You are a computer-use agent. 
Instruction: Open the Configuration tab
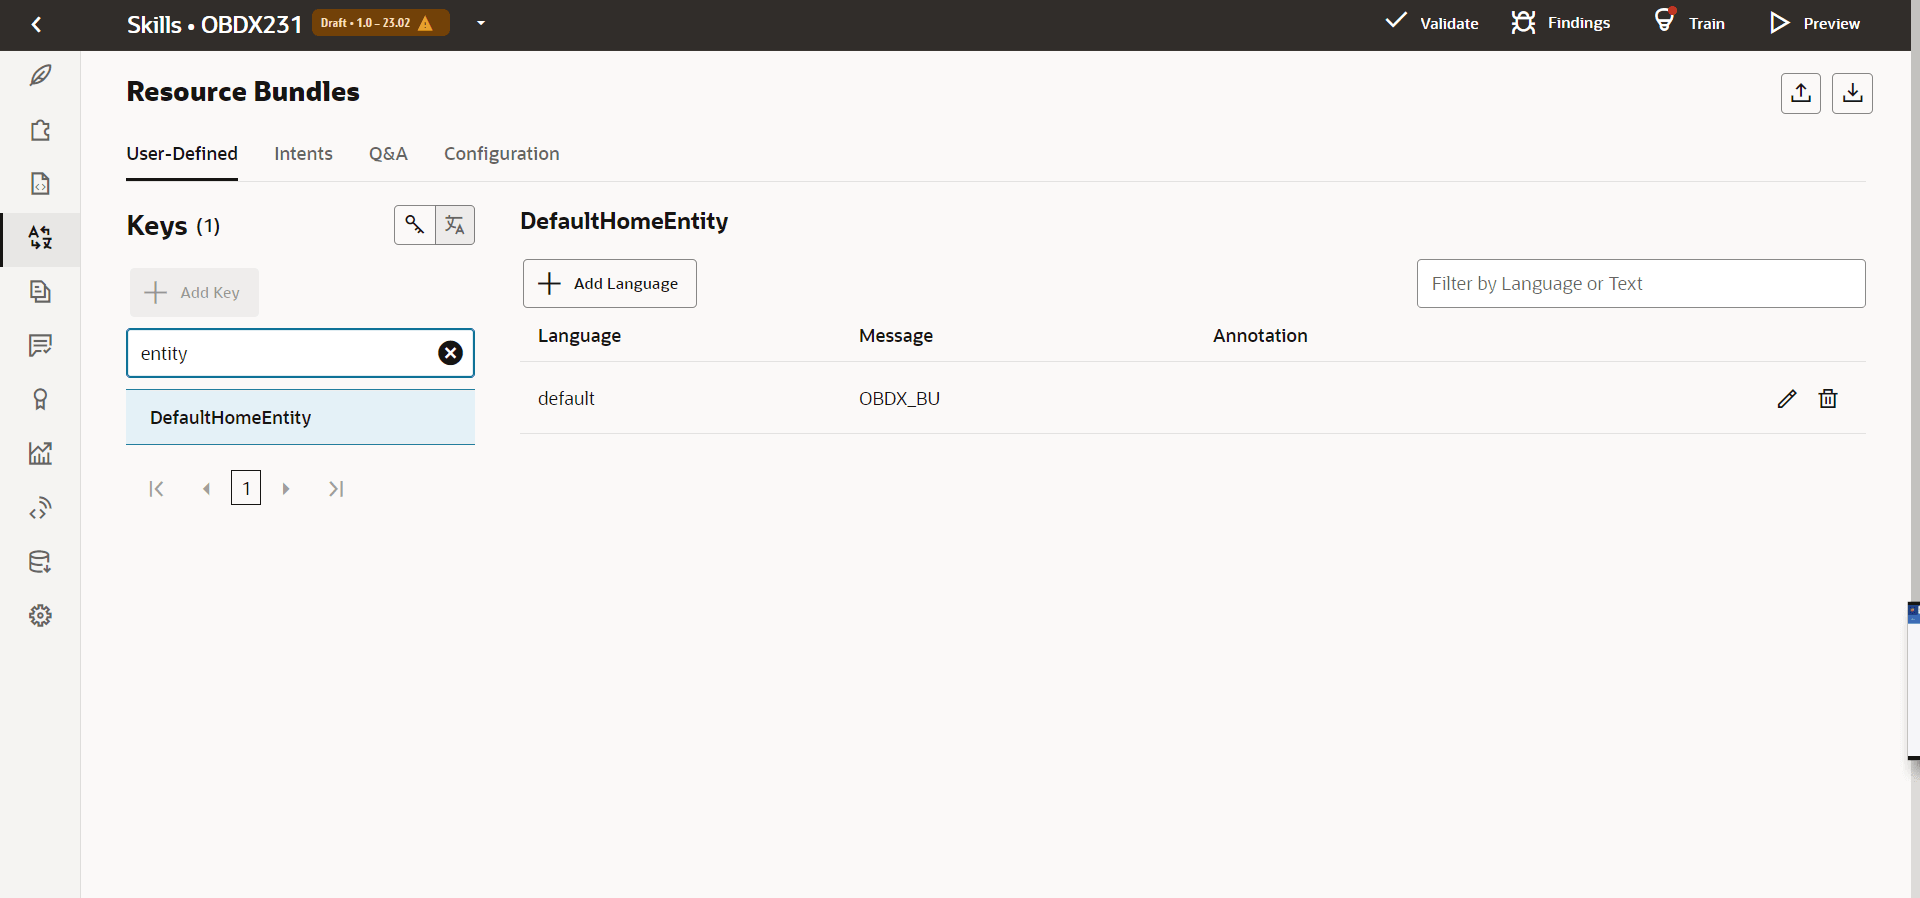tap(501, 154)
